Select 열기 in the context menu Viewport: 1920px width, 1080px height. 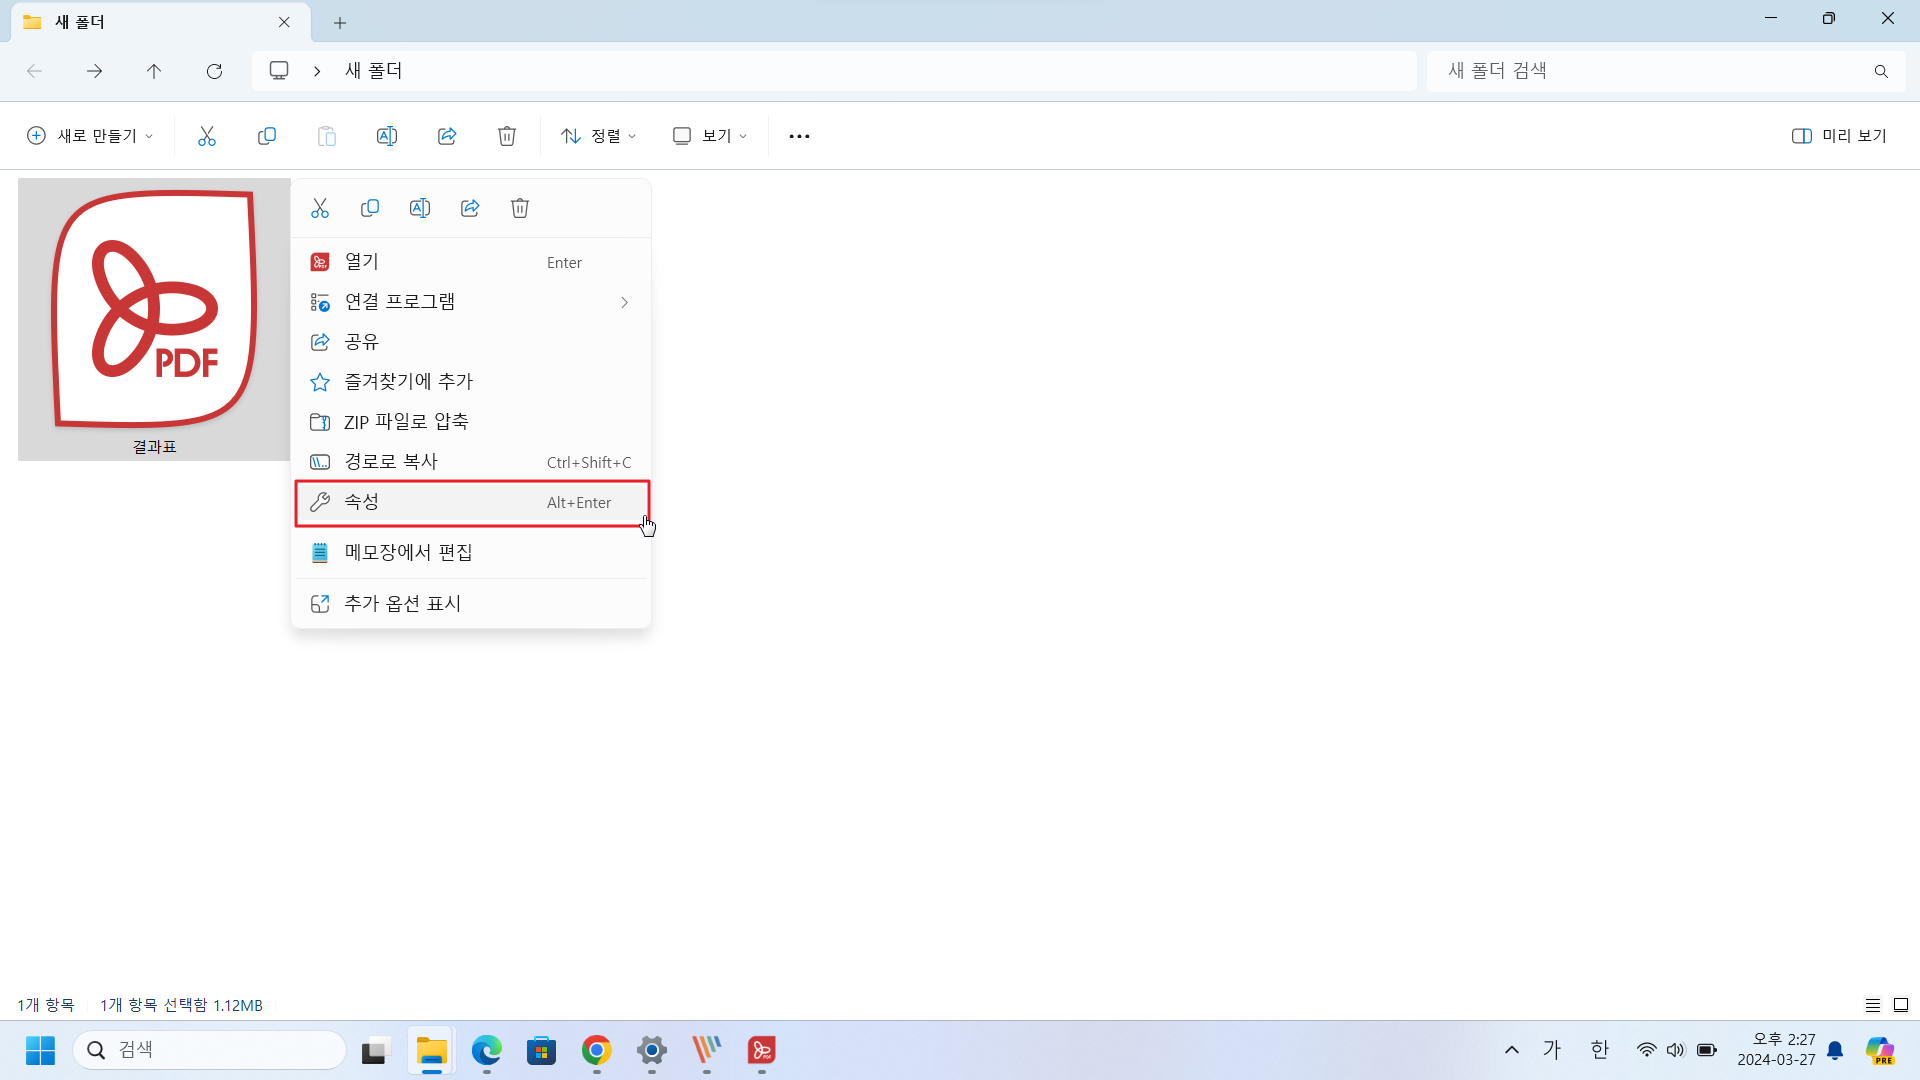471,262
